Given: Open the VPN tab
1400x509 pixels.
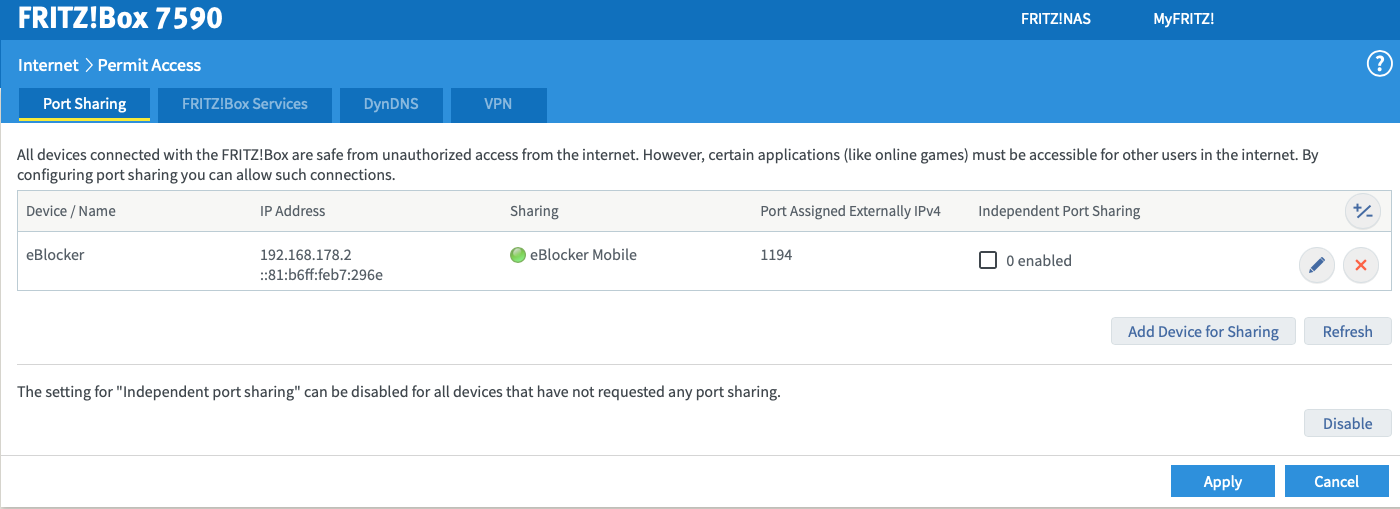Looking at the screenshot, I should pos(498,104).
